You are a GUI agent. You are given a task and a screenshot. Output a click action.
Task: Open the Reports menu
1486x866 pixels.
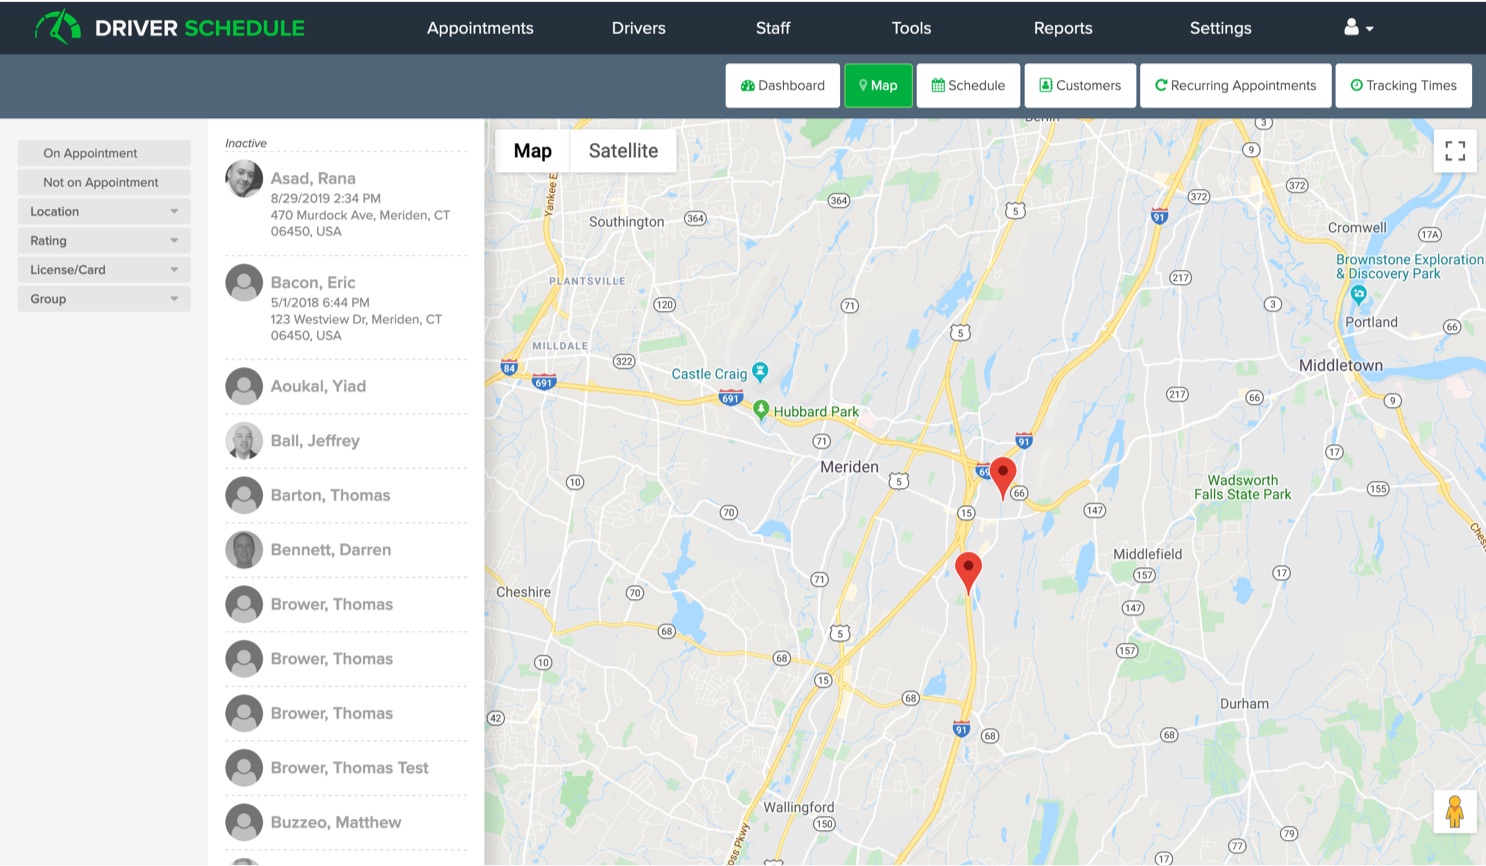1062,28
